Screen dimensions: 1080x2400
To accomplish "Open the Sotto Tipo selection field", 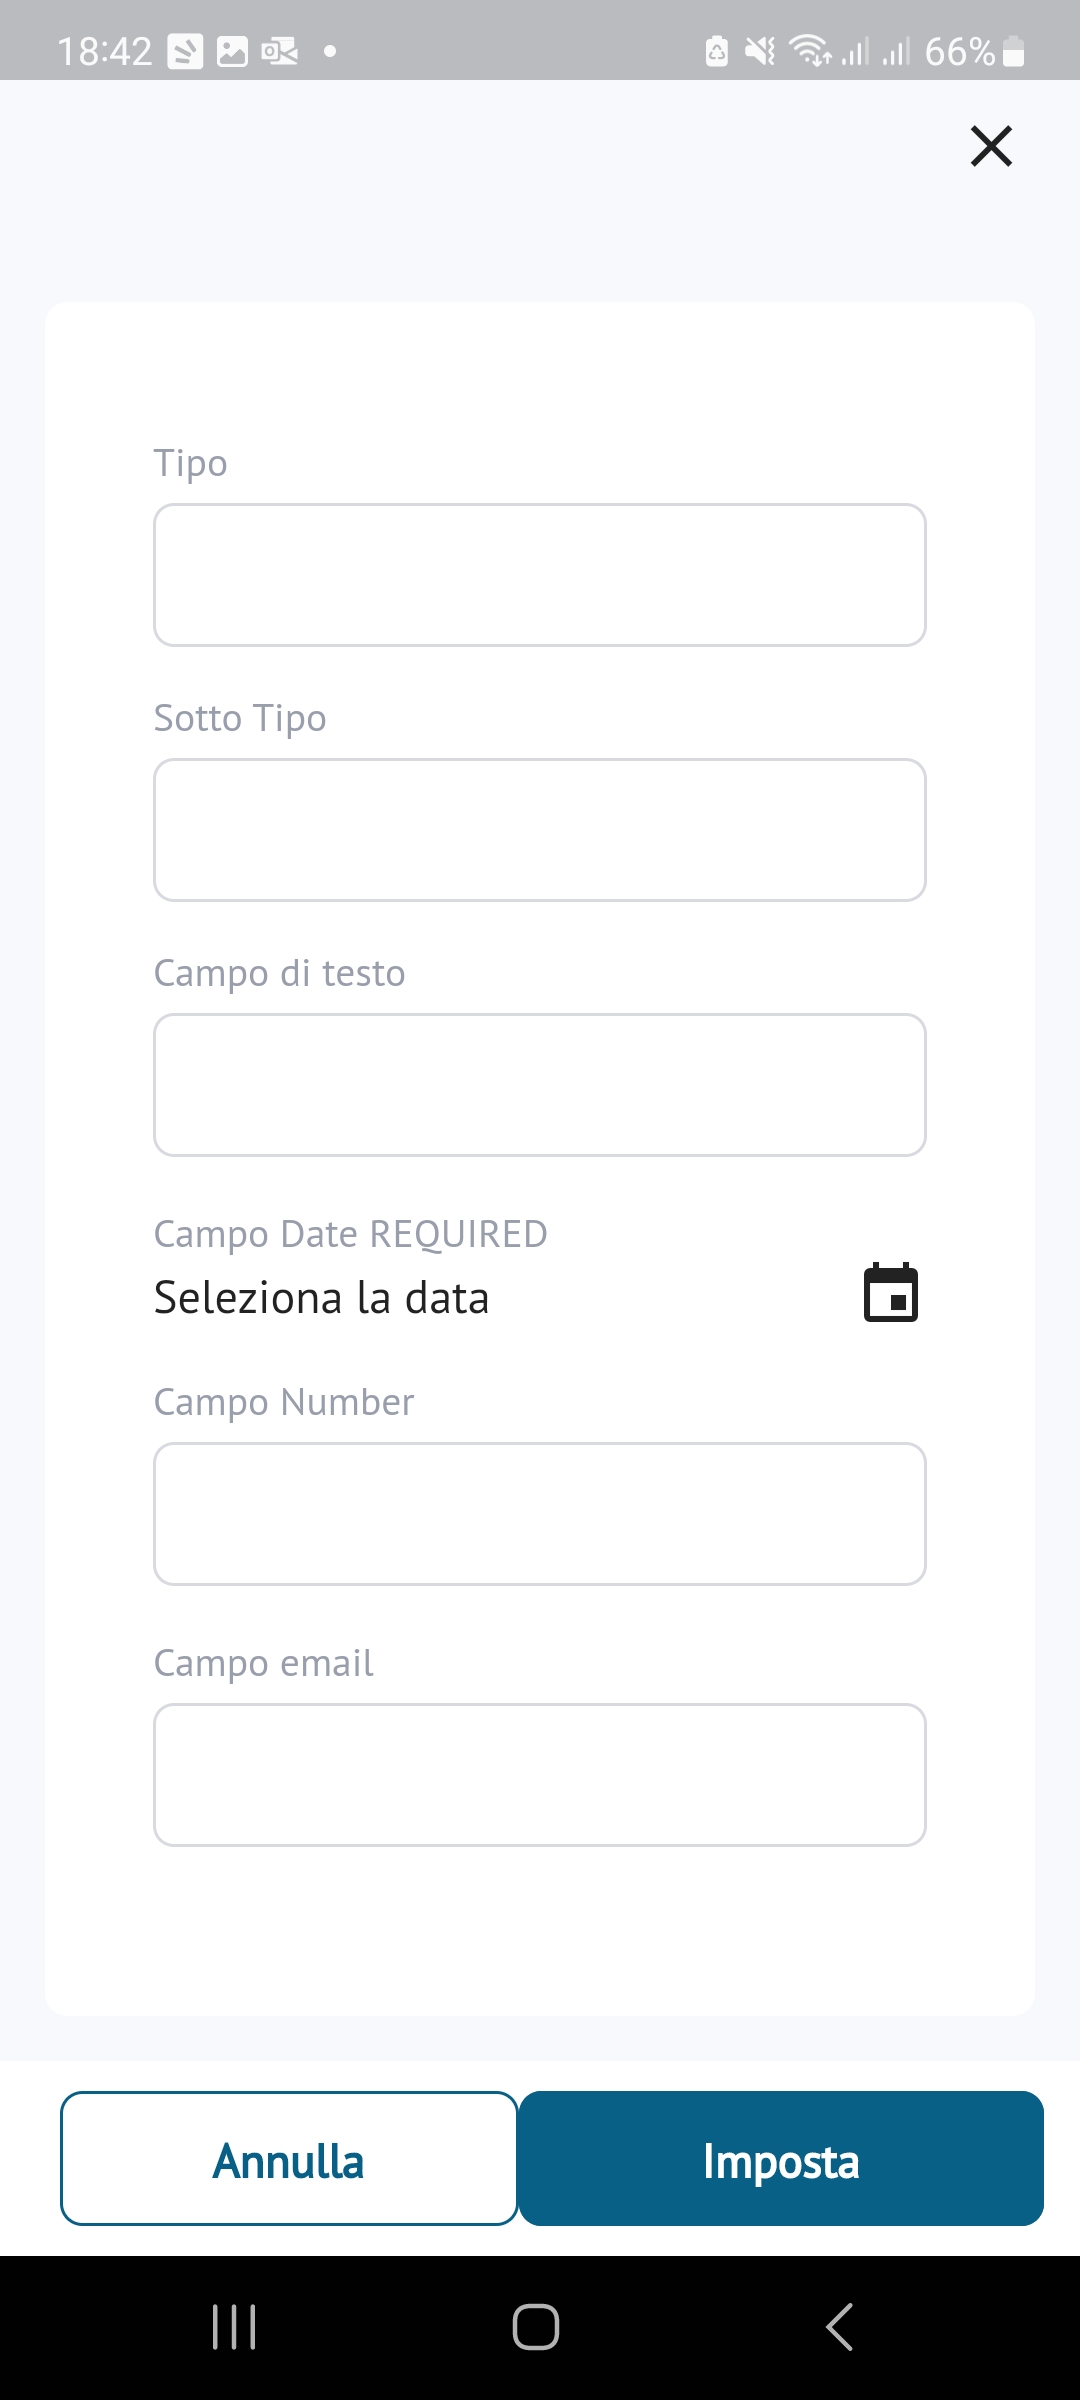I will tap(540, 830).
